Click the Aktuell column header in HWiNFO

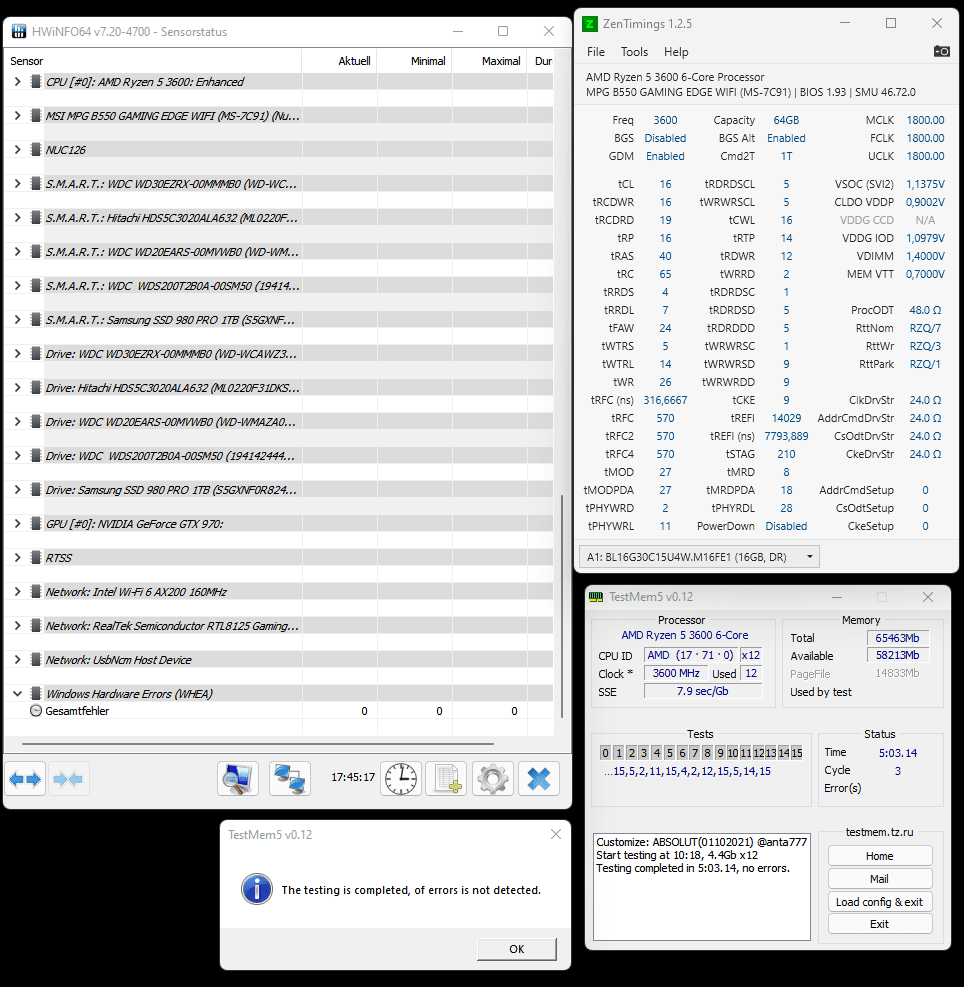pyautogui.click(x=339, y=60)
